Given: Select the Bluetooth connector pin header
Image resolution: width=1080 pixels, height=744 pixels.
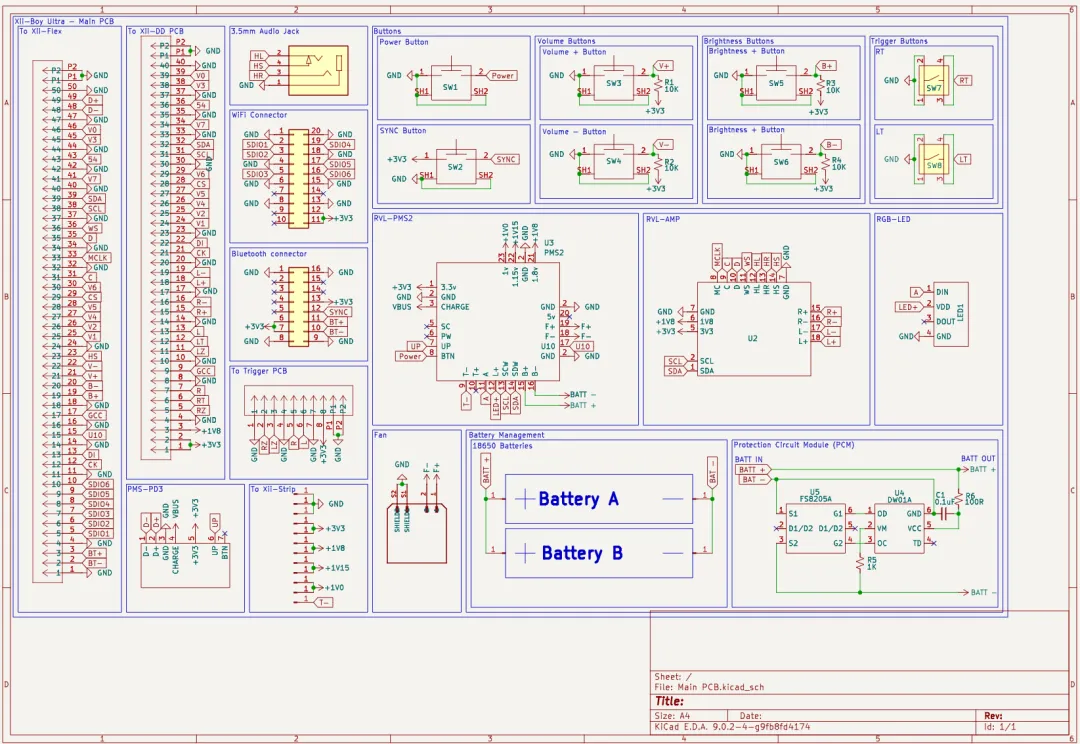Looking at the screenshot, I should click(298, 307).
